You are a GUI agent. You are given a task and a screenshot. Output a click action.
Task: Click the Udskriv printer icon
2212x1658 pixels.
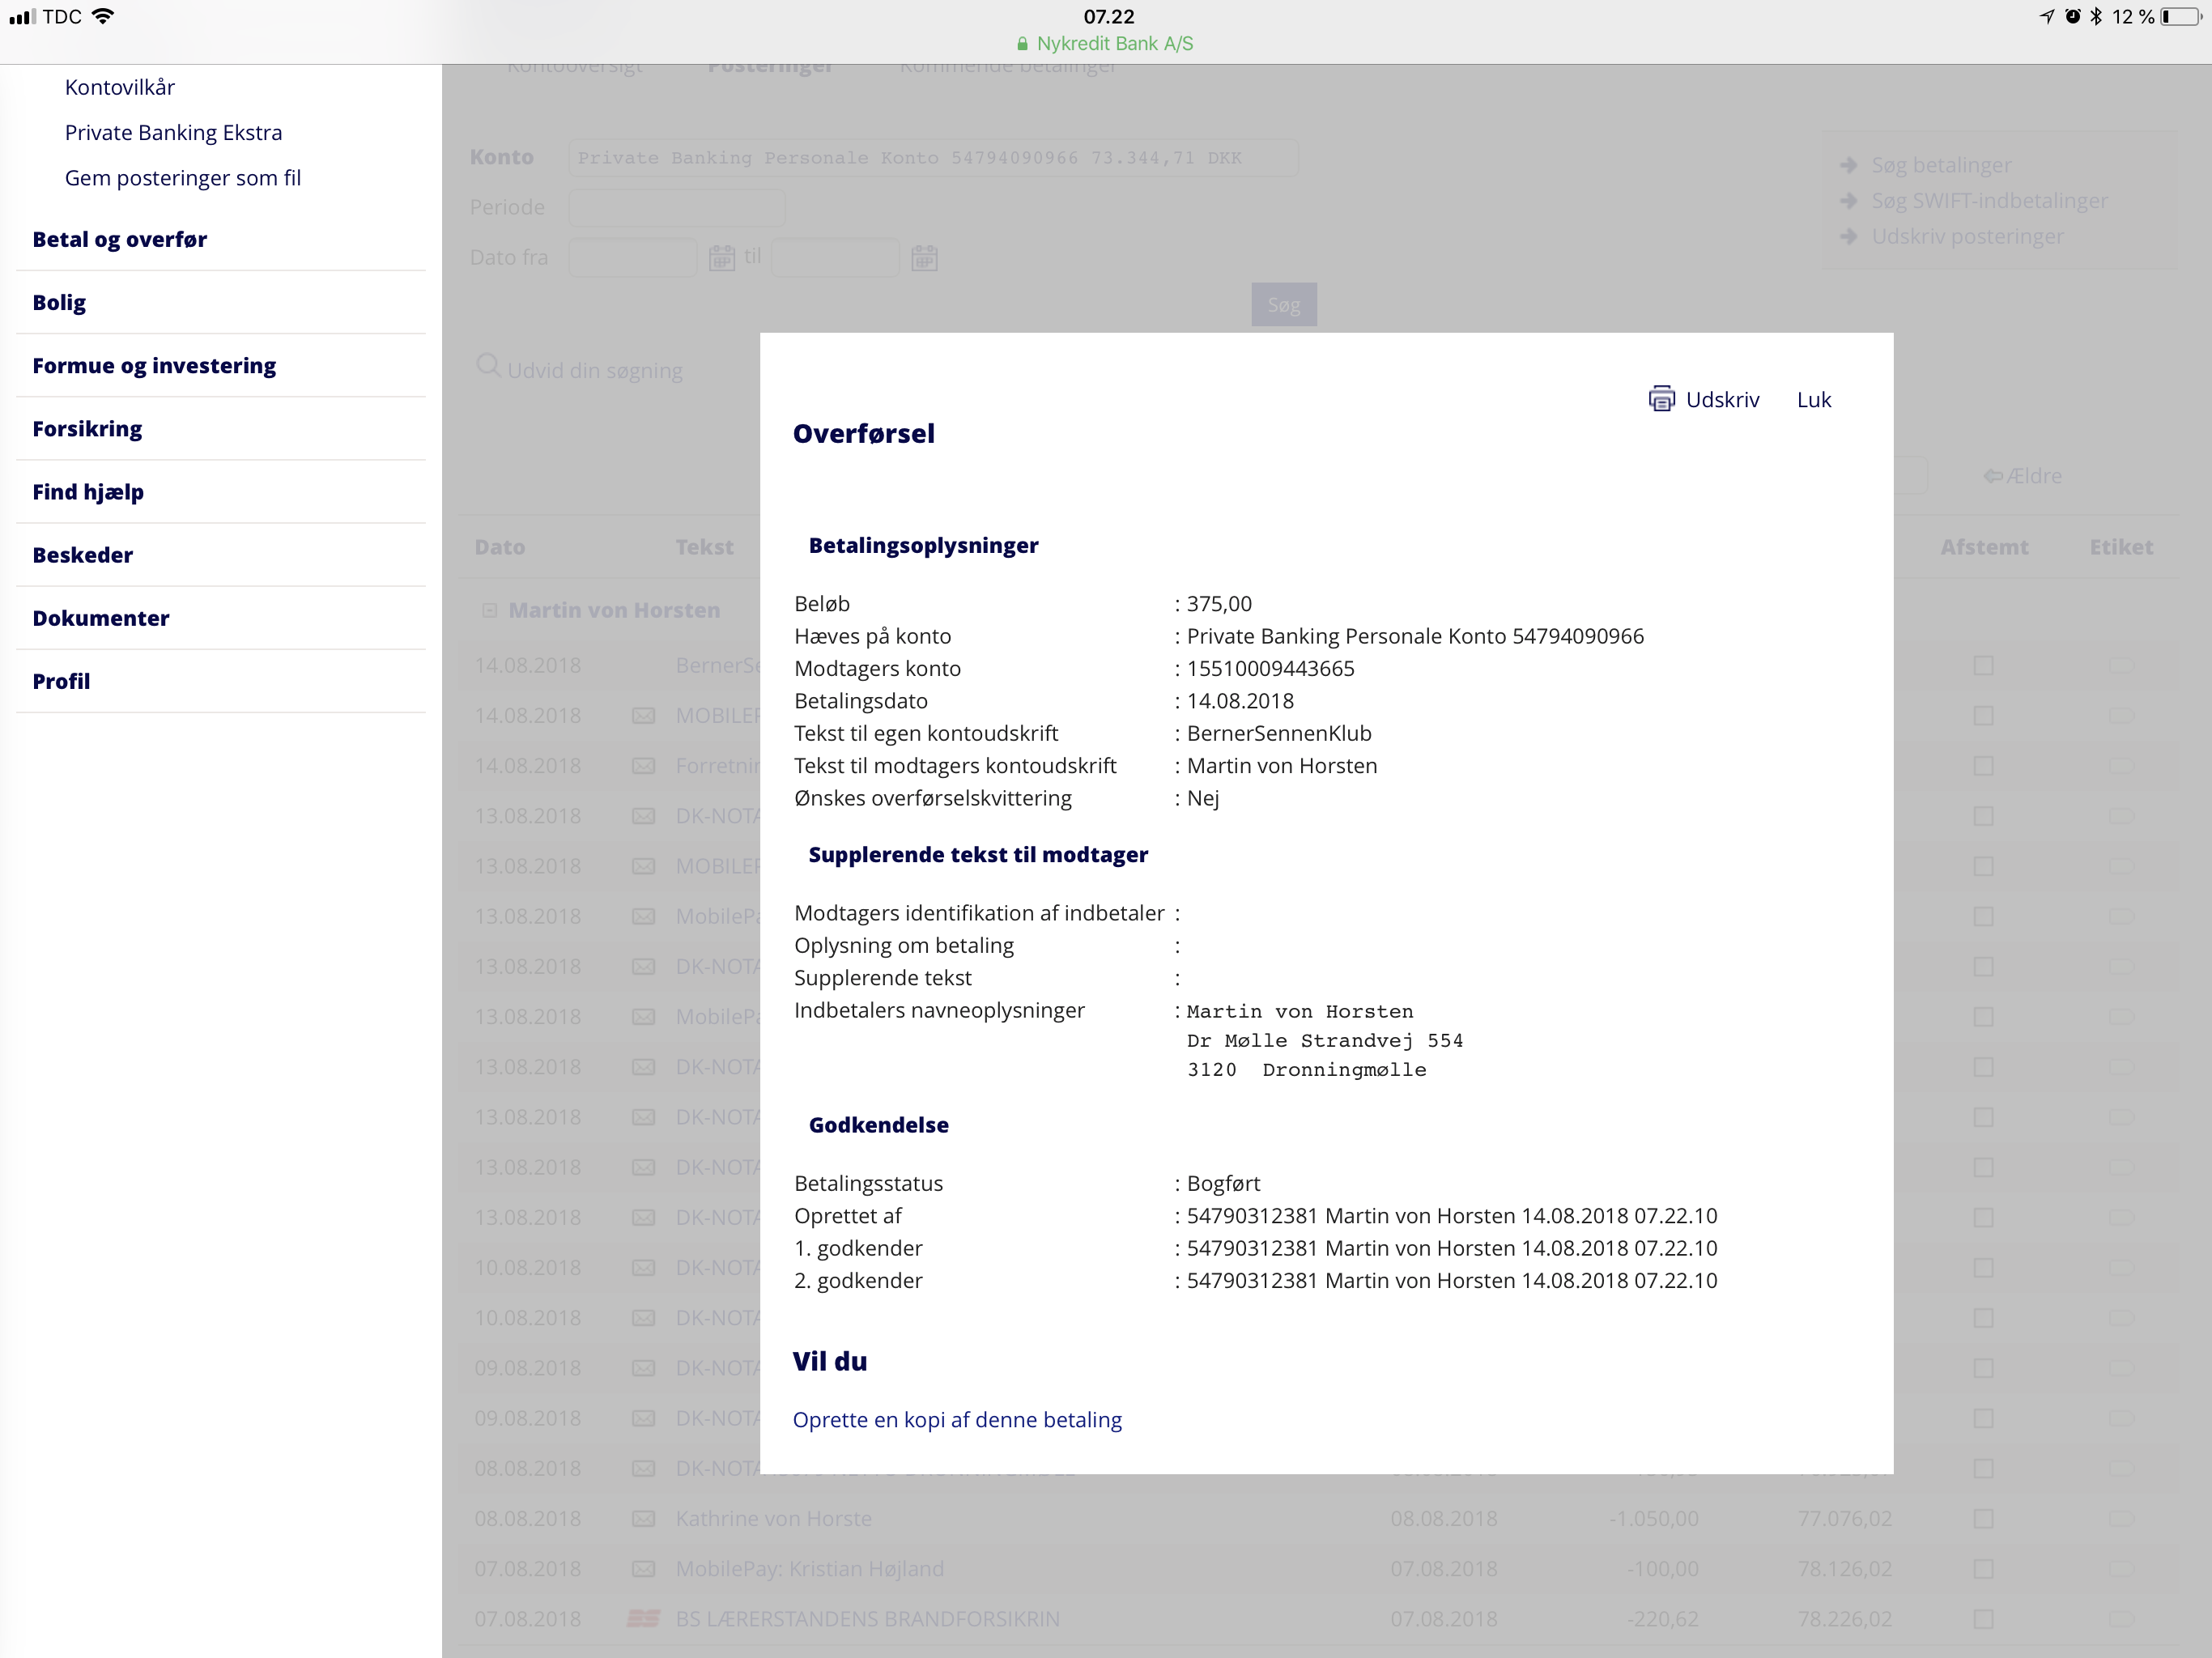click(x=1661, y=399)
